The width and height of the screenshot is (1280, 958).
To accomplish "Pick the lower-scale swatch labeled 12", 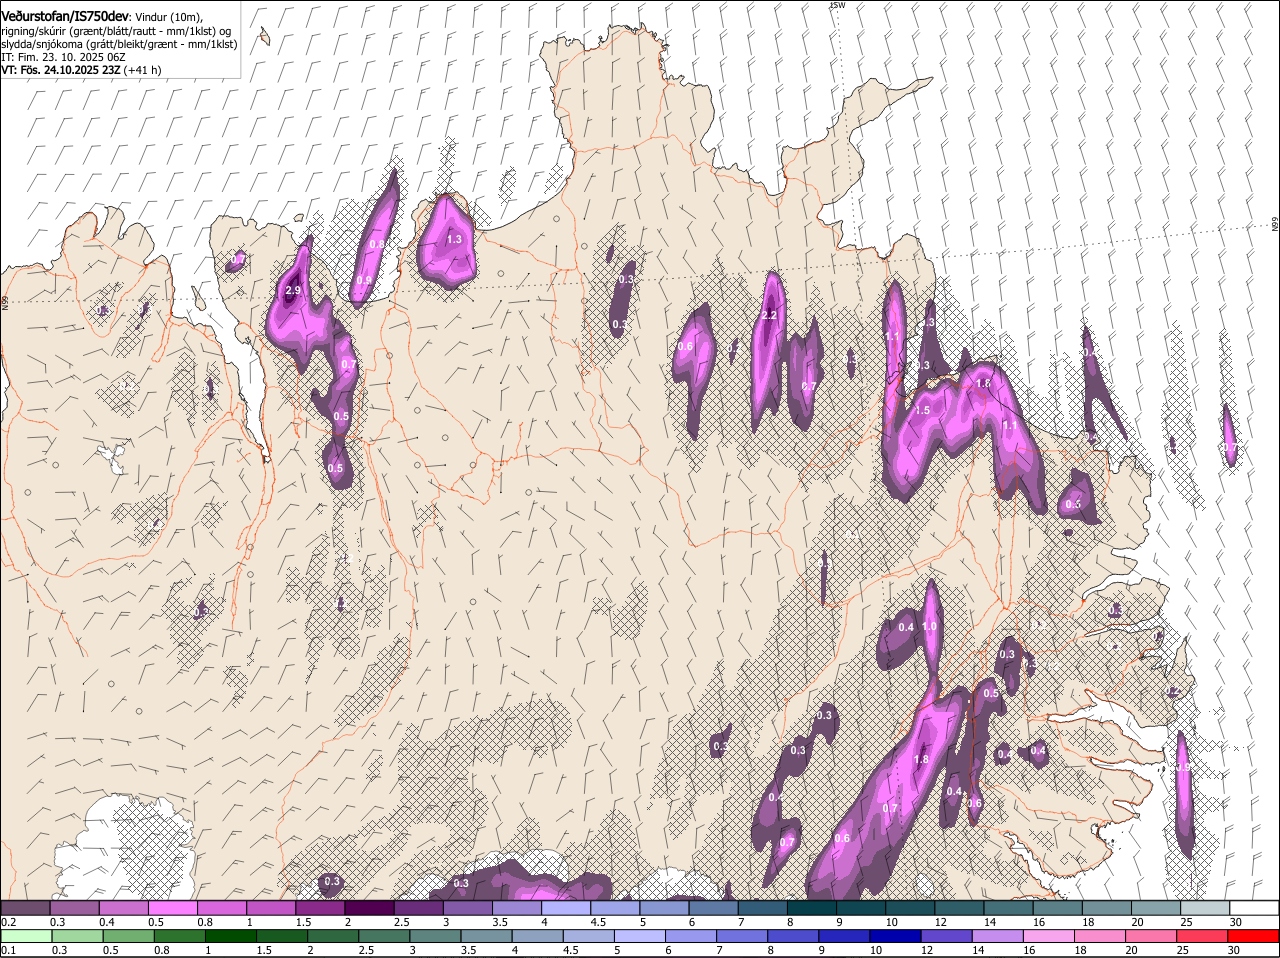I will coord(946,936).
